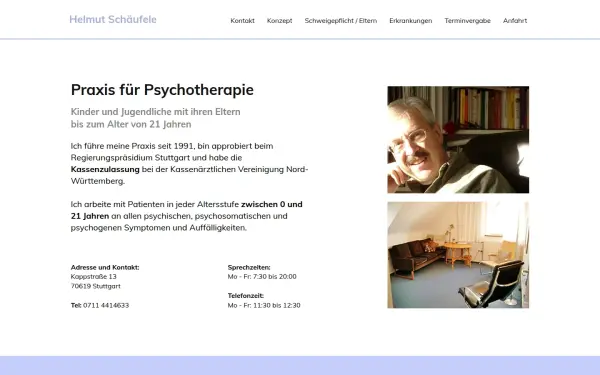600x375 pixels.
Task: Click the postal line 70619 Stuttgart
Action: pos(96,286)
